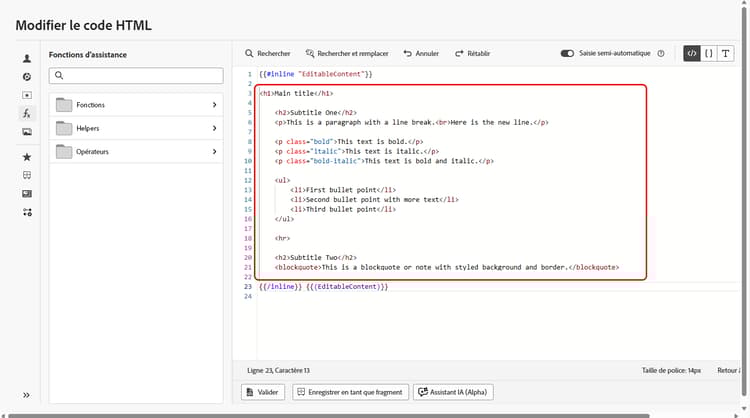Open the profile attributes icon in sidebar

tap(27, 58)
